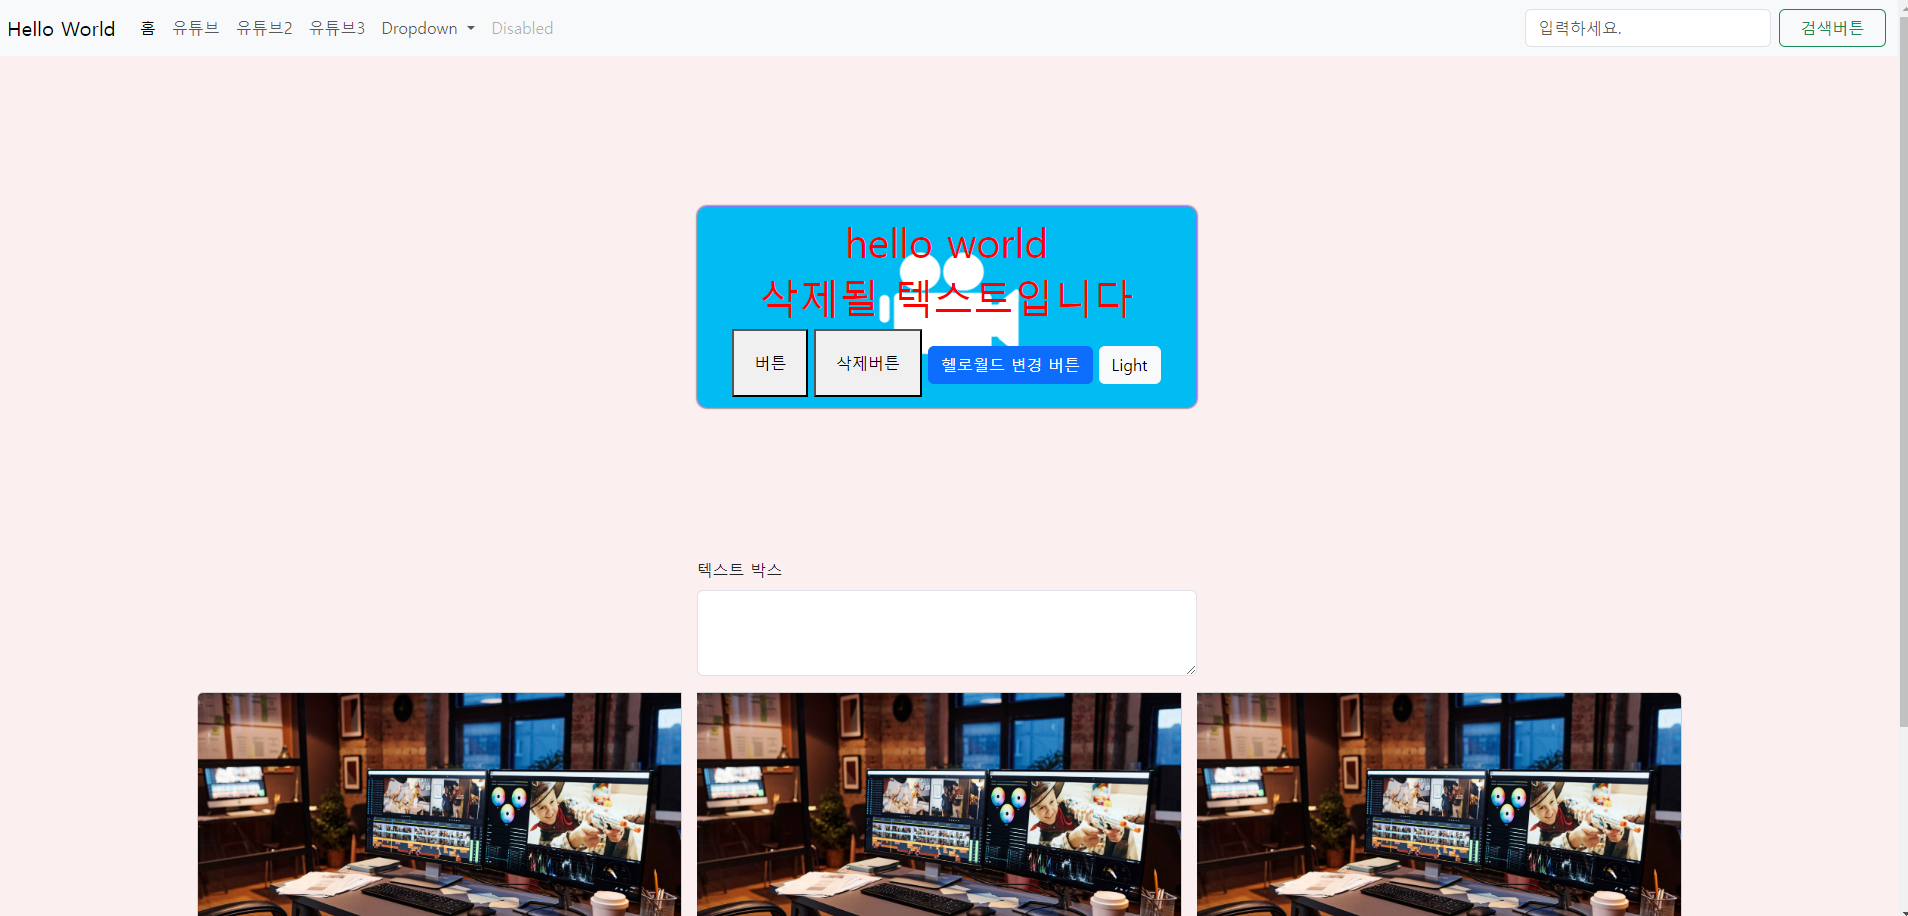
Task: Click the 헬로월드 변경 버튼
Action: click(x=1010, y=365)
